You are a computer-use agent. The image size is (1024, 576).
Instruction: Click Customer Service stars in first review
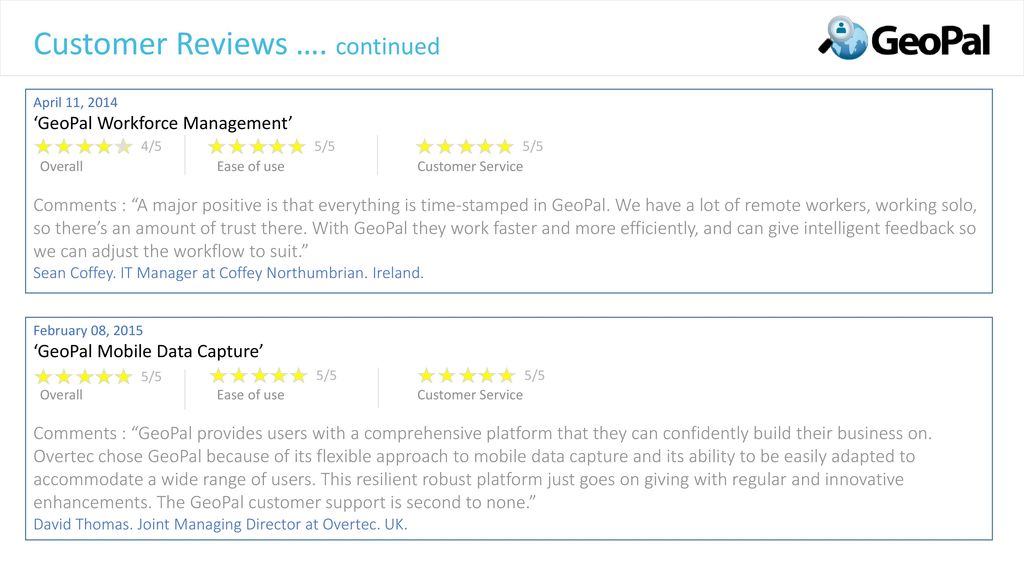tap(465, 146)
